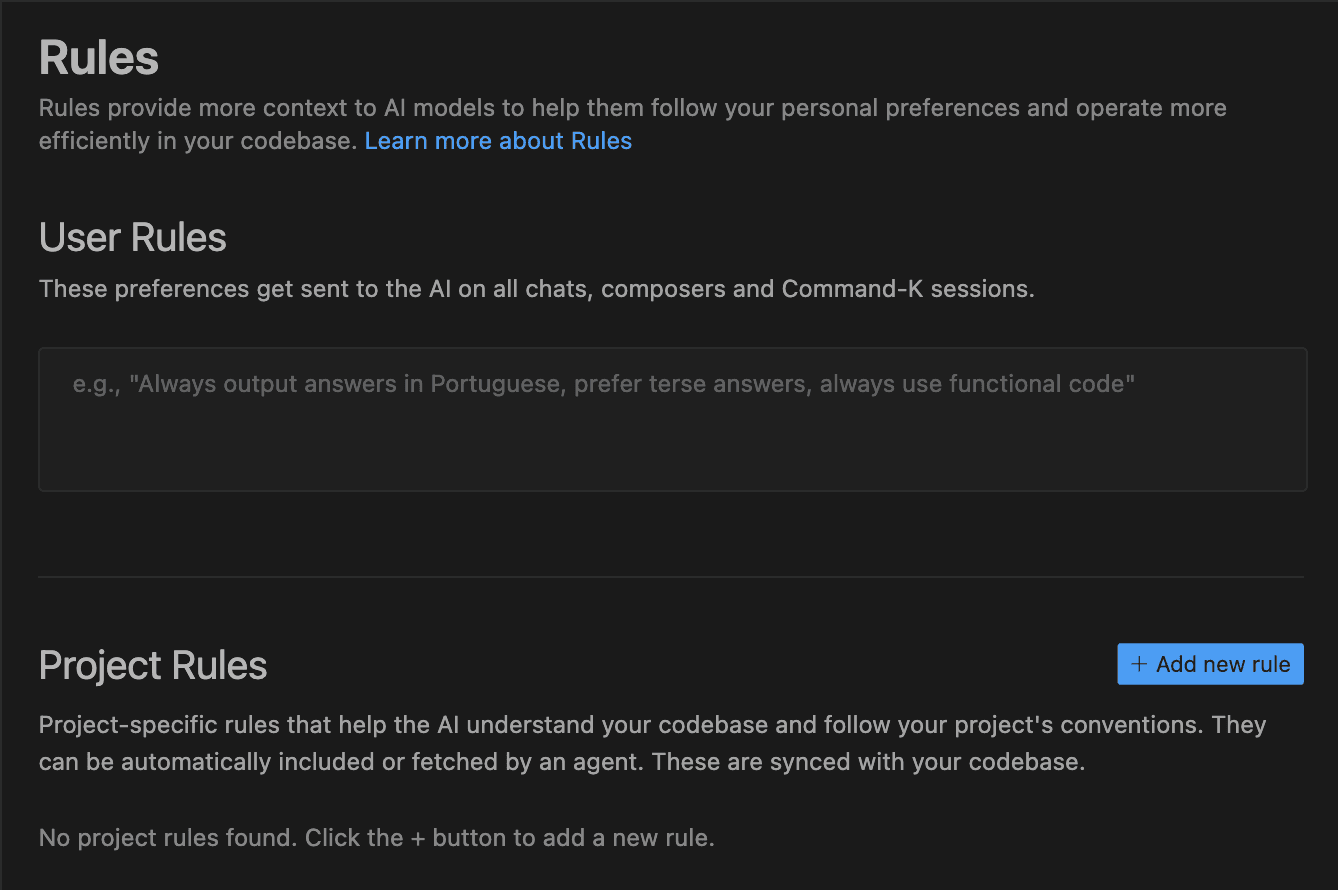
Task: Click the User Rules section heading
Action: pyautogui.click(x=132, y=237)
